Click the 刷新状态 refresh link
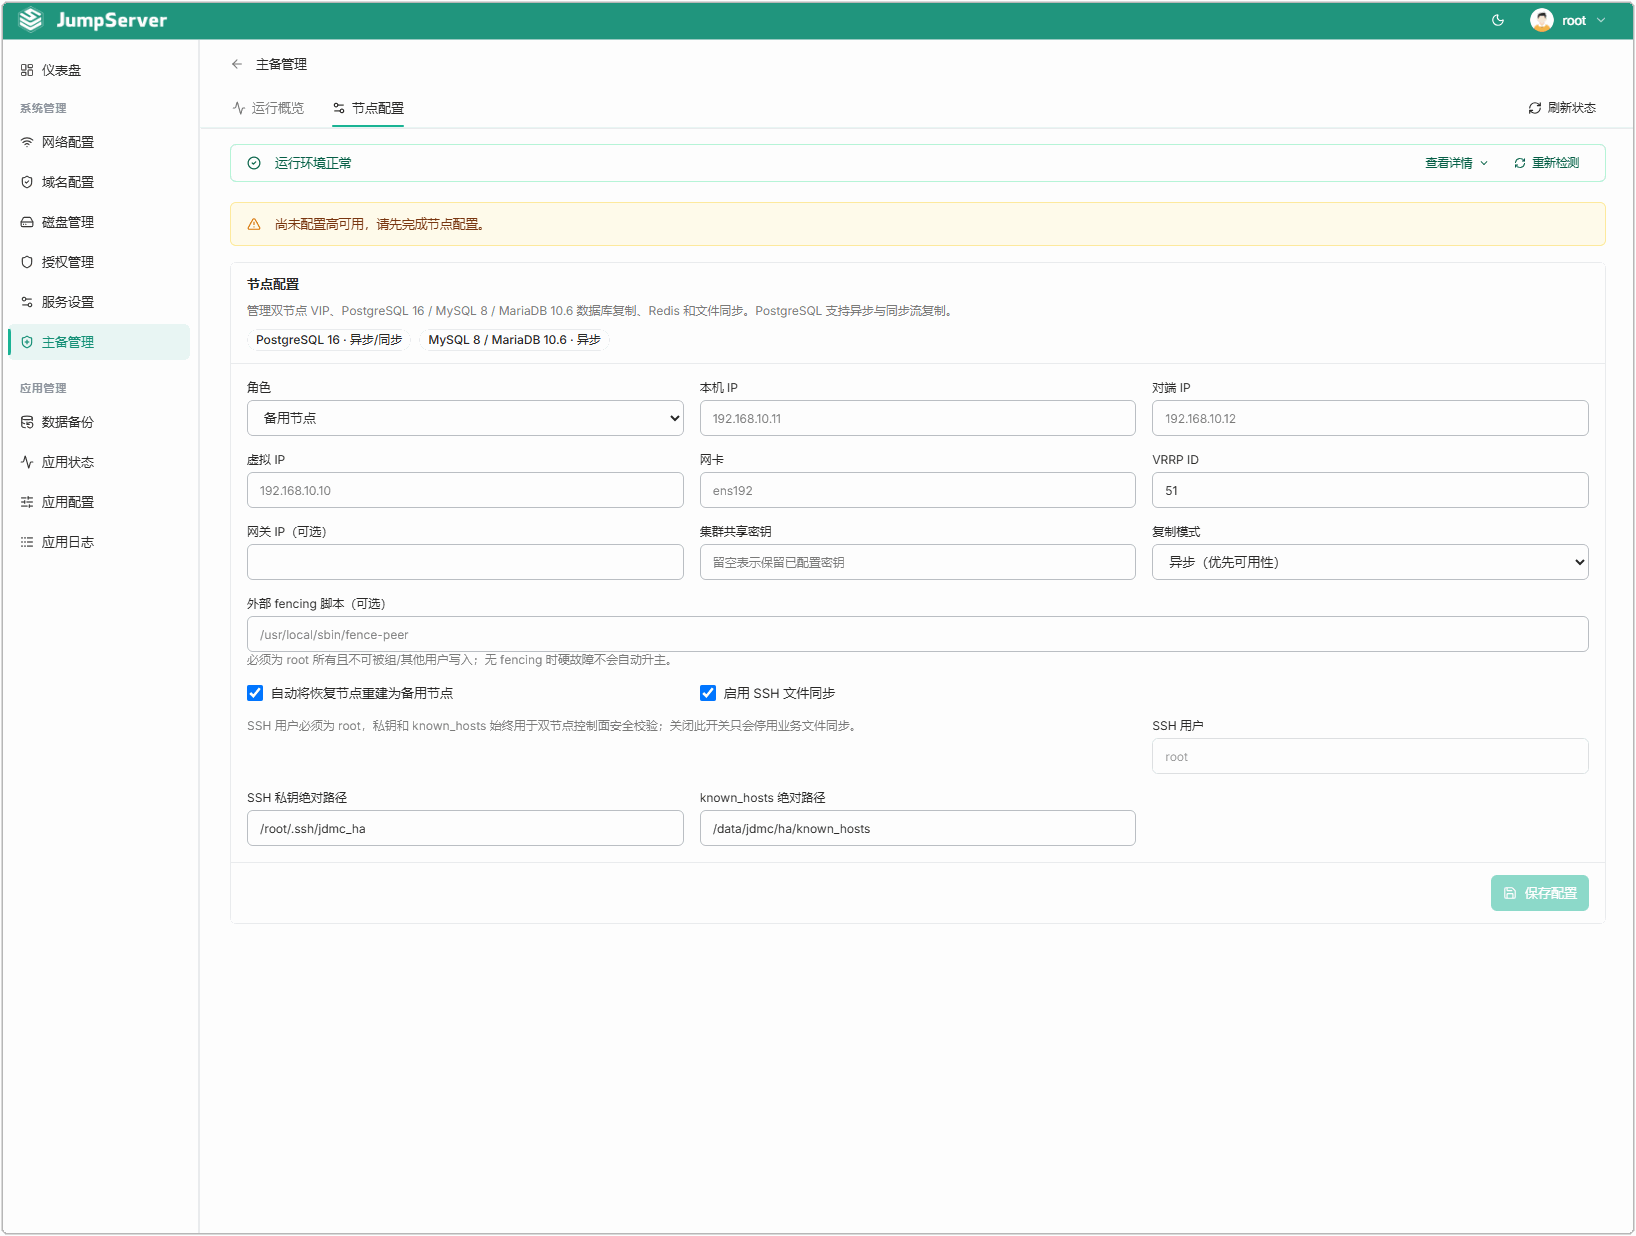Screen dimensions: 1636x1236 (x=1562, y=108)
